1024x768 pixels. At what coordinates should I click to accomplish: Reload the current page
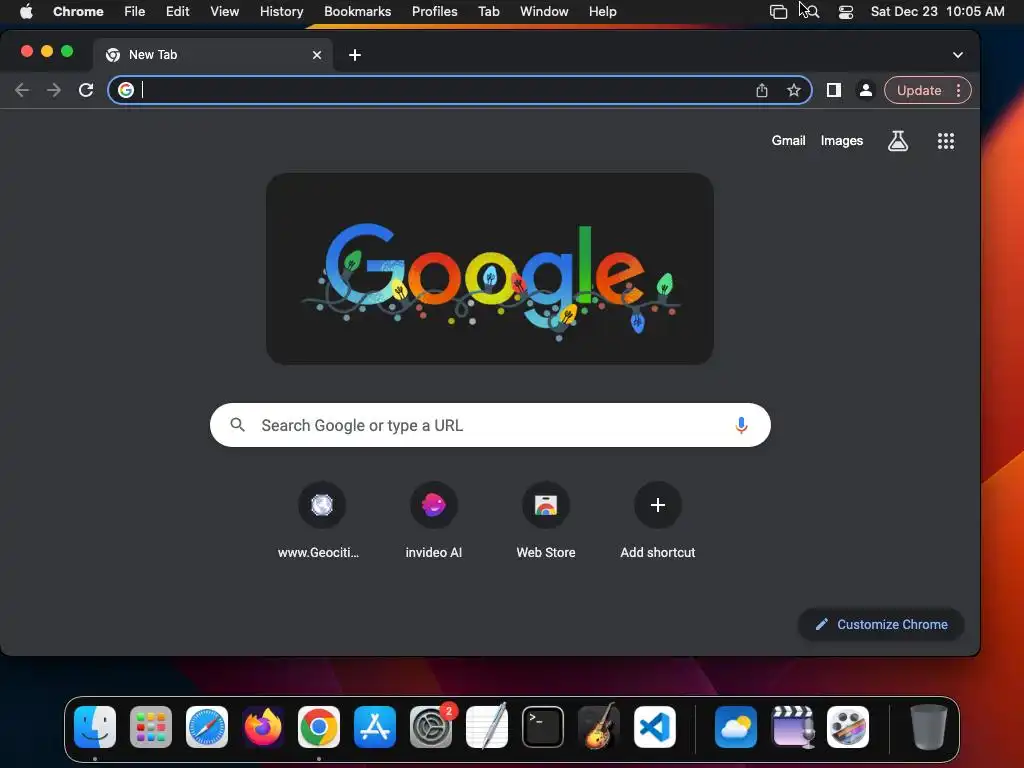pyautogui.click(x=86, y=90)
